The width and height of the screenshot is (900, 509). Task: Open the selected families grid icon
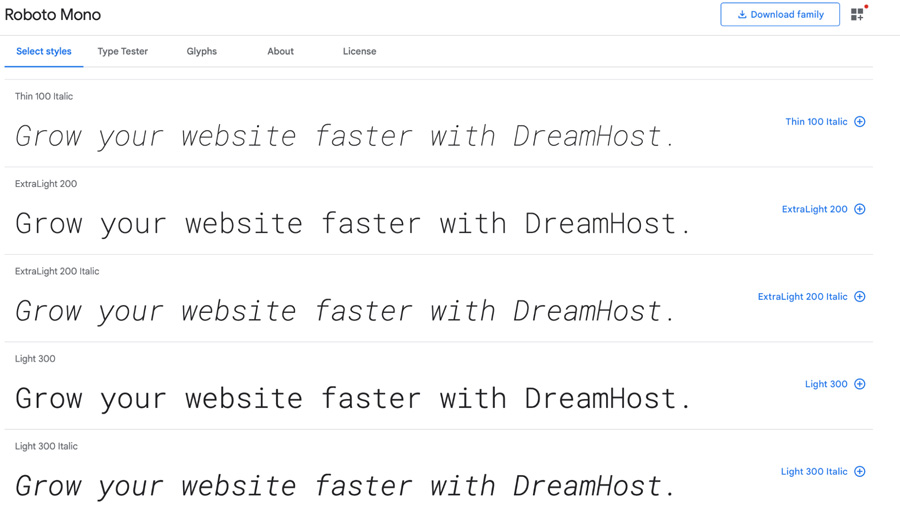tap(858, 14)
